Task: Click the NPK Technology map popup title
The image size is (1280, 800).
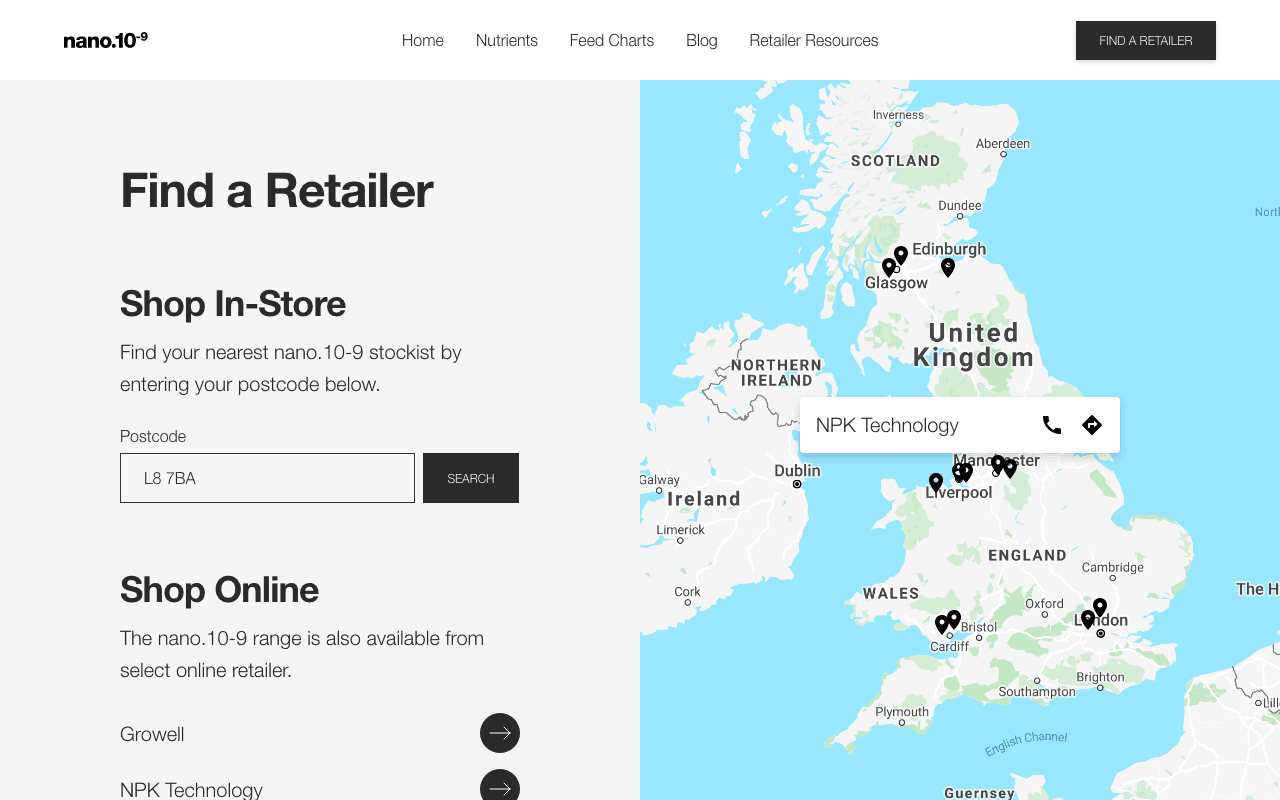Action: pyautogui.click(x=887, y=425)
